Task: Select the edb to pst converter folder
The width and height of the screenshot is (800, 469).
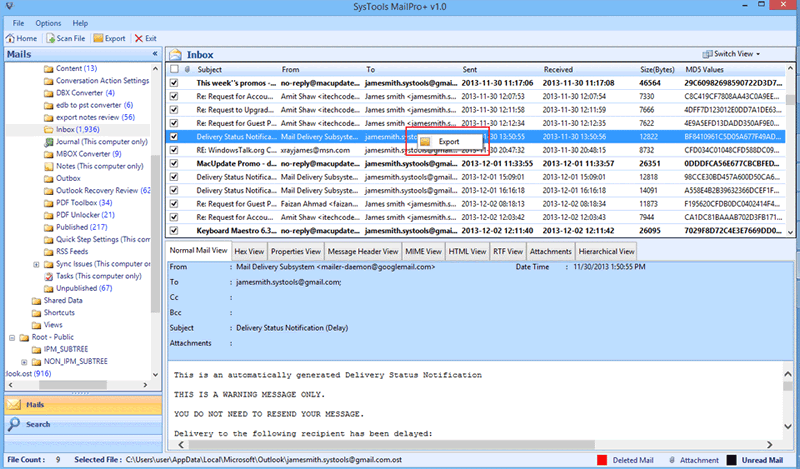Action: (x=94, y=105)
